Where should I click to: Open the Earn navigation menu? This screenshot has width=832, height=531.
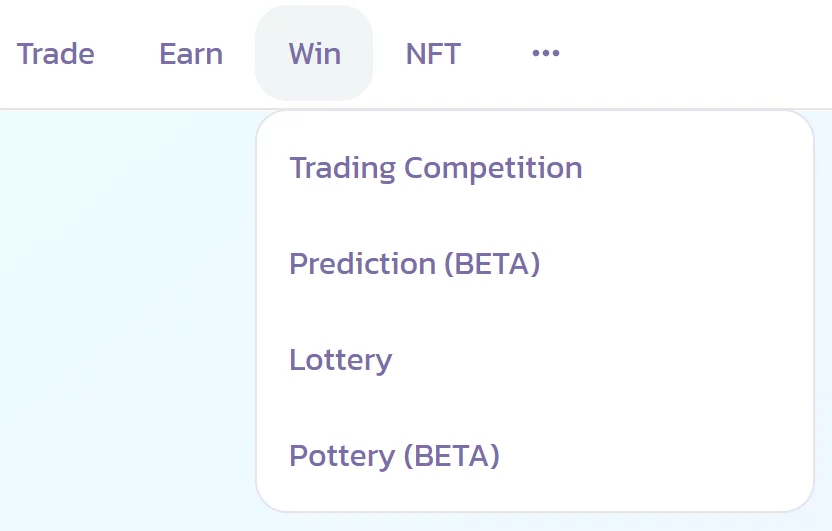[x=191, y=54]
